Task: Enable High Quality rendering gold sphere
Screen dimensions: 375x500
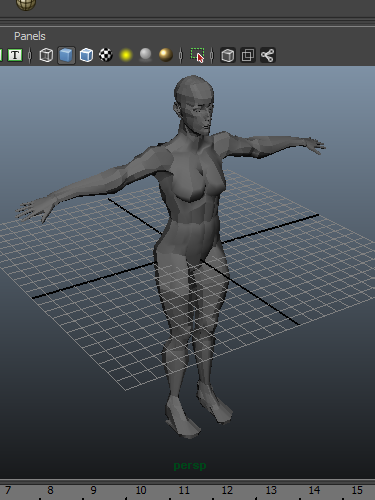Action: point(166,55)
